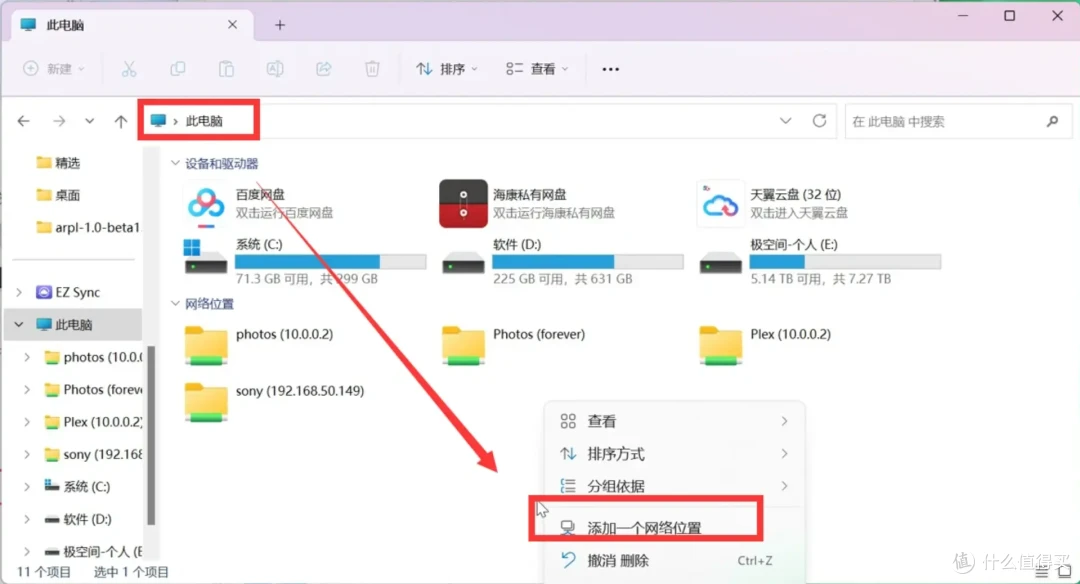Viewport: 1080px width, 584px height.
Task: Select Photos (forever) network folder icon
Action: pyautogui.click(x=463, y=345)
